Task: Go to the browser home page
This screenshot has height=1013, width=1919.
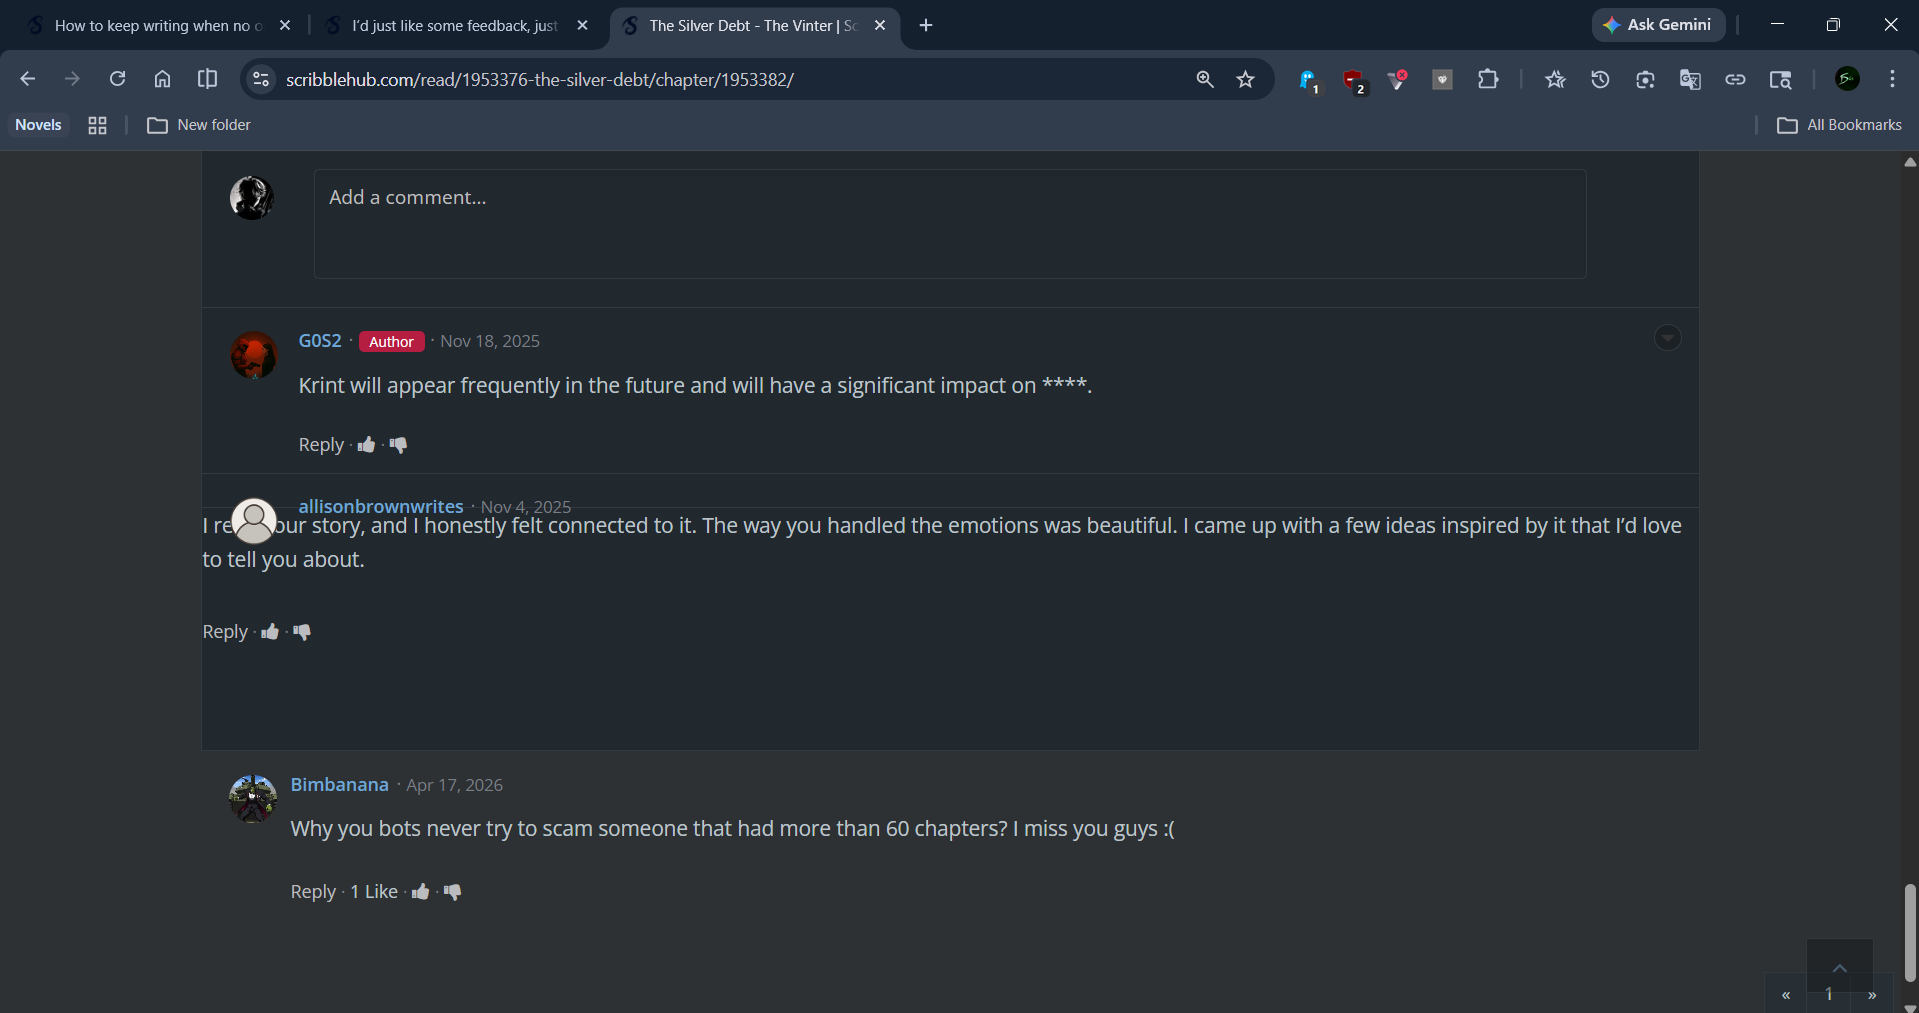Action: pos(162,79)
